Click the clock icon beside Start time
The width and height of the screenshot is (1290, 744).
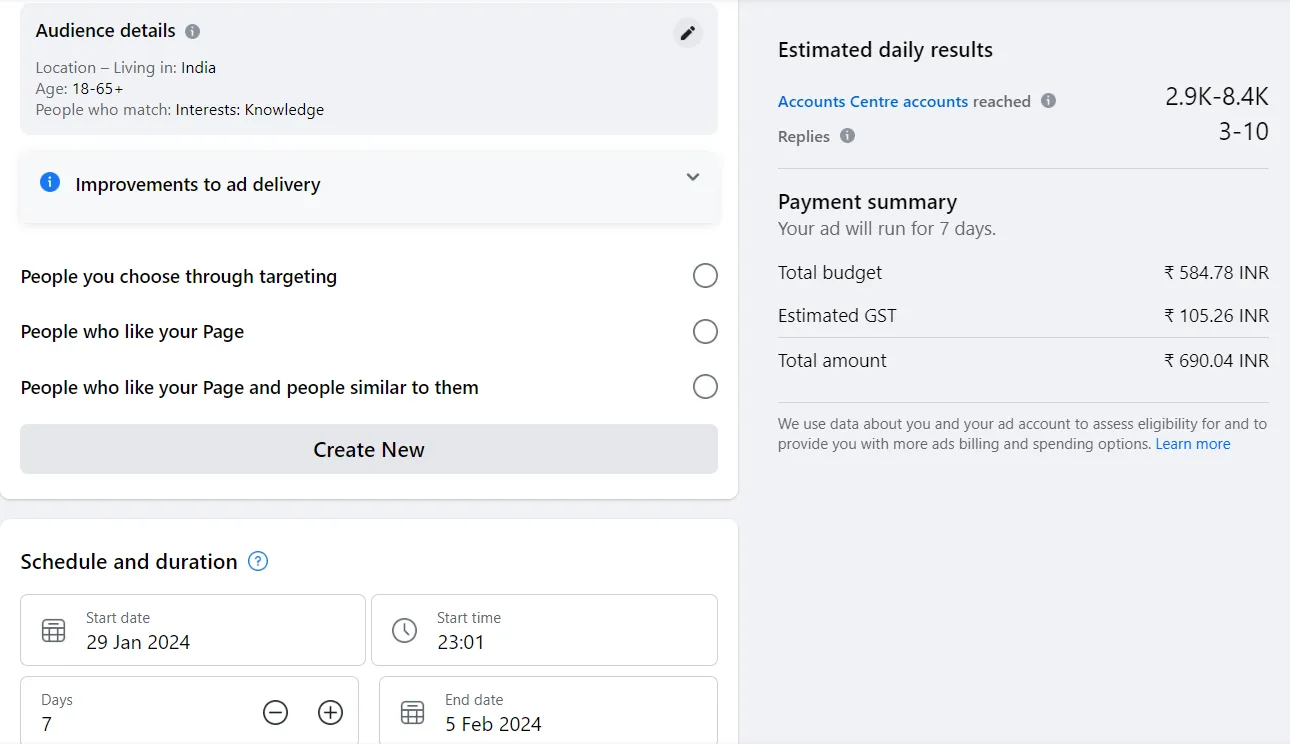pos(404,630)
